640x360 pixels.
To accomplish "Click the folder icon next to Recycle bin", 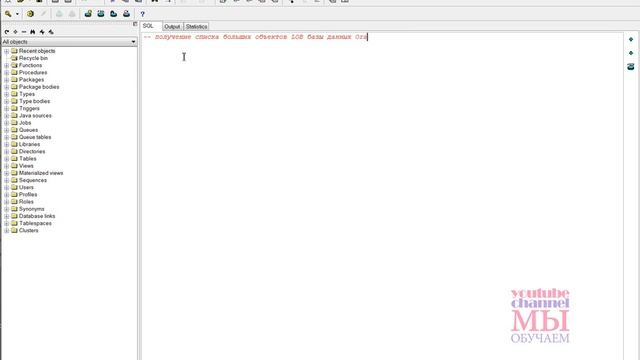I will (14, 58).
